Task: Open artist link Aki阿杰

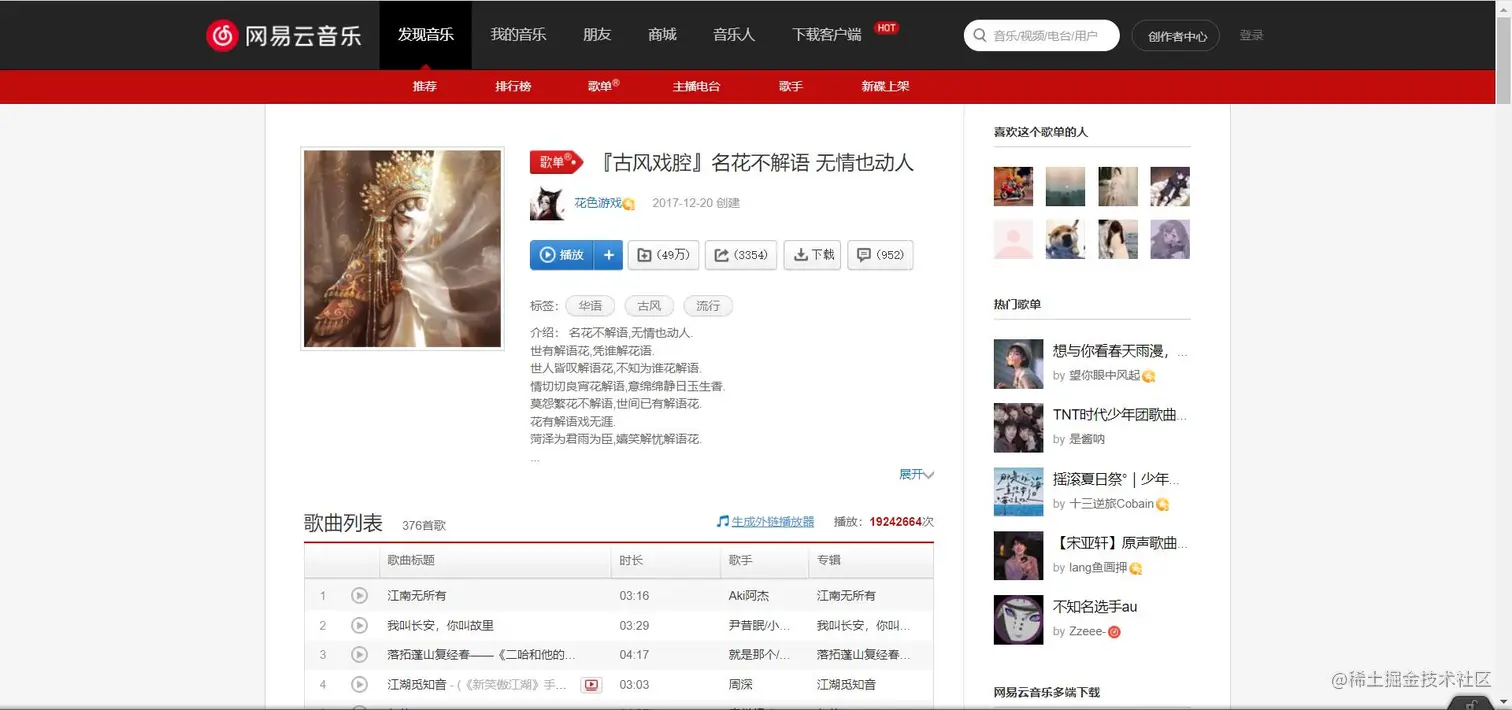Action: 749,596
